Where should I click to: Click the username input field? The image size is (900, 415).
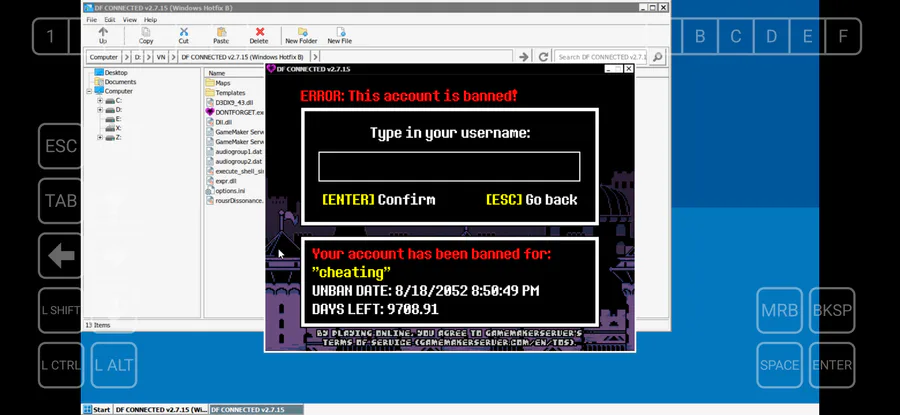click(449, 166)
